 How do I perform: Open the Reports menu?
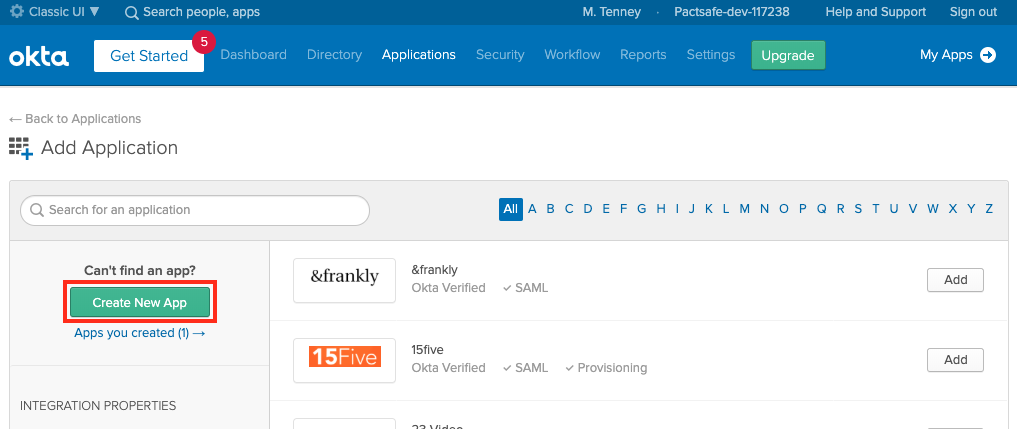coord(643,55)
